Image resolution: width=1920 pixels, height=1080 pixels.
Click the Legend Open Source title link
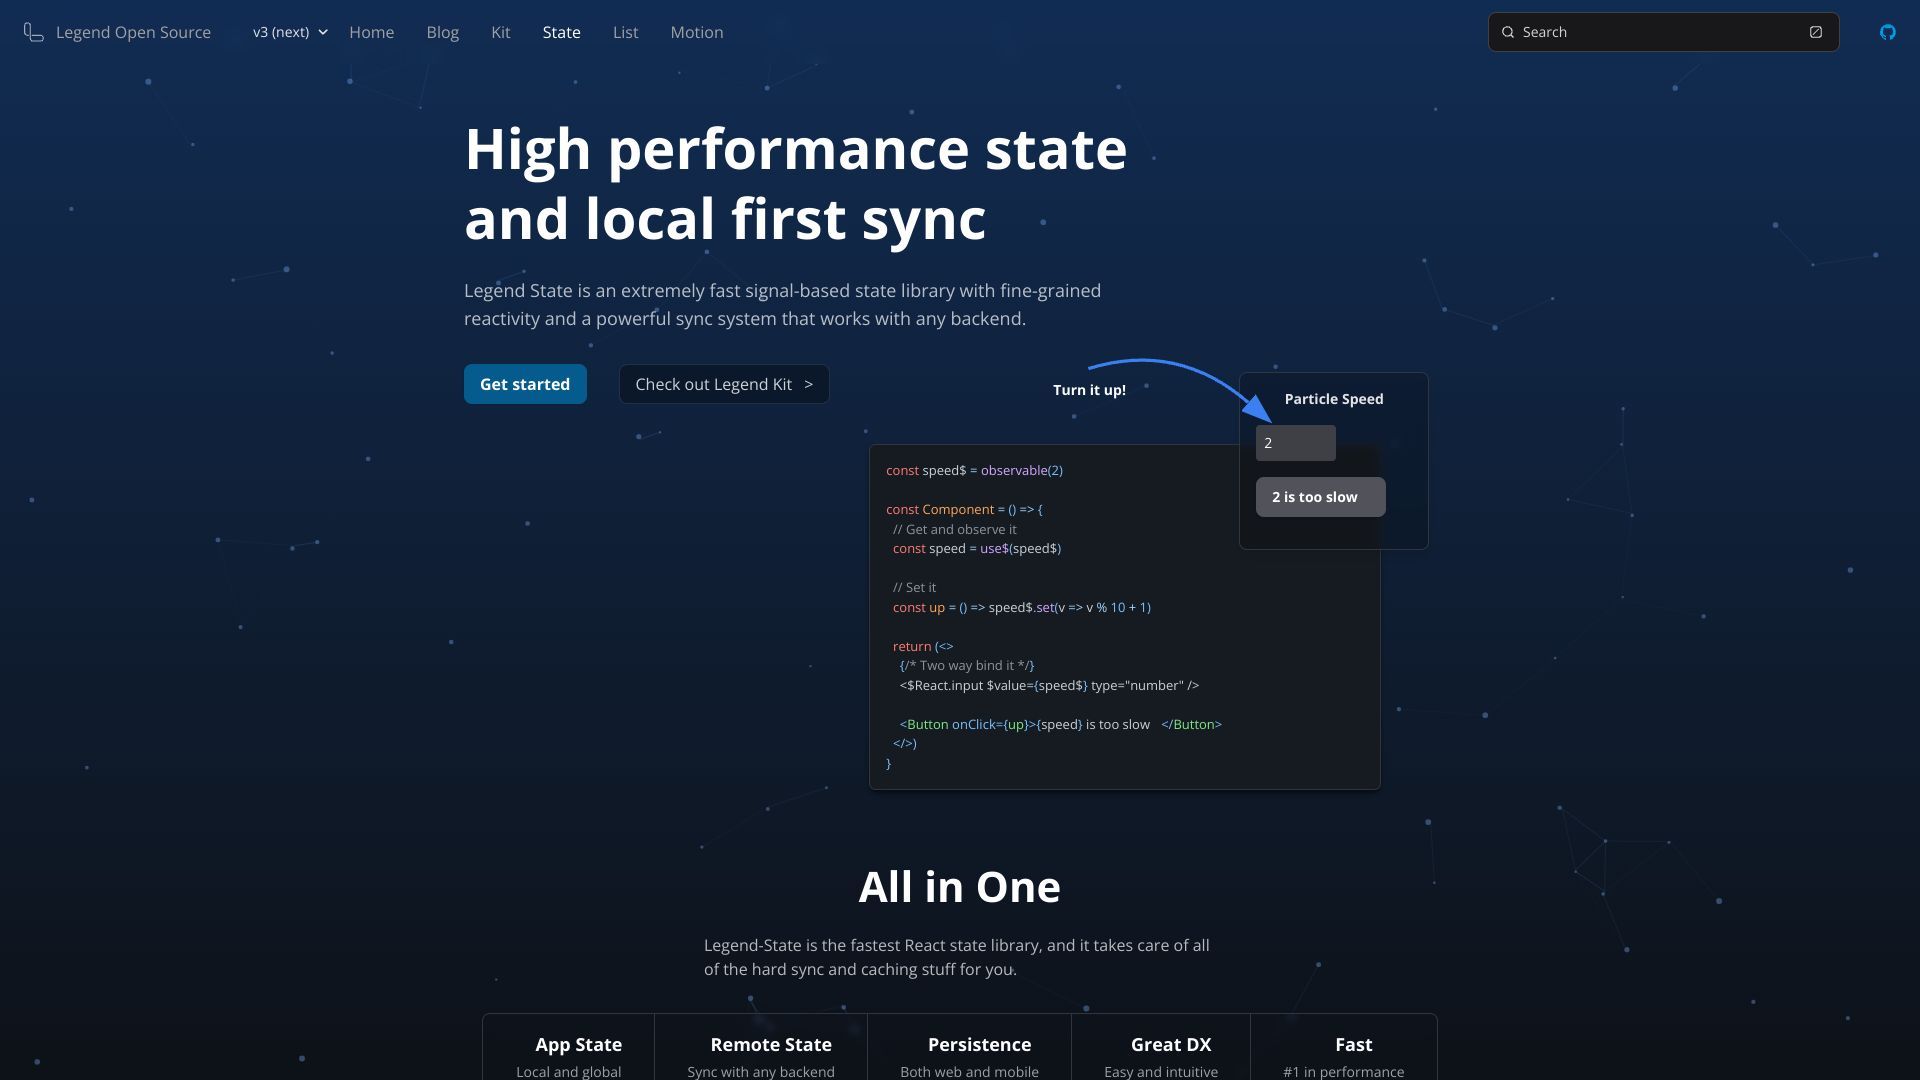click(x=133, y=32)
